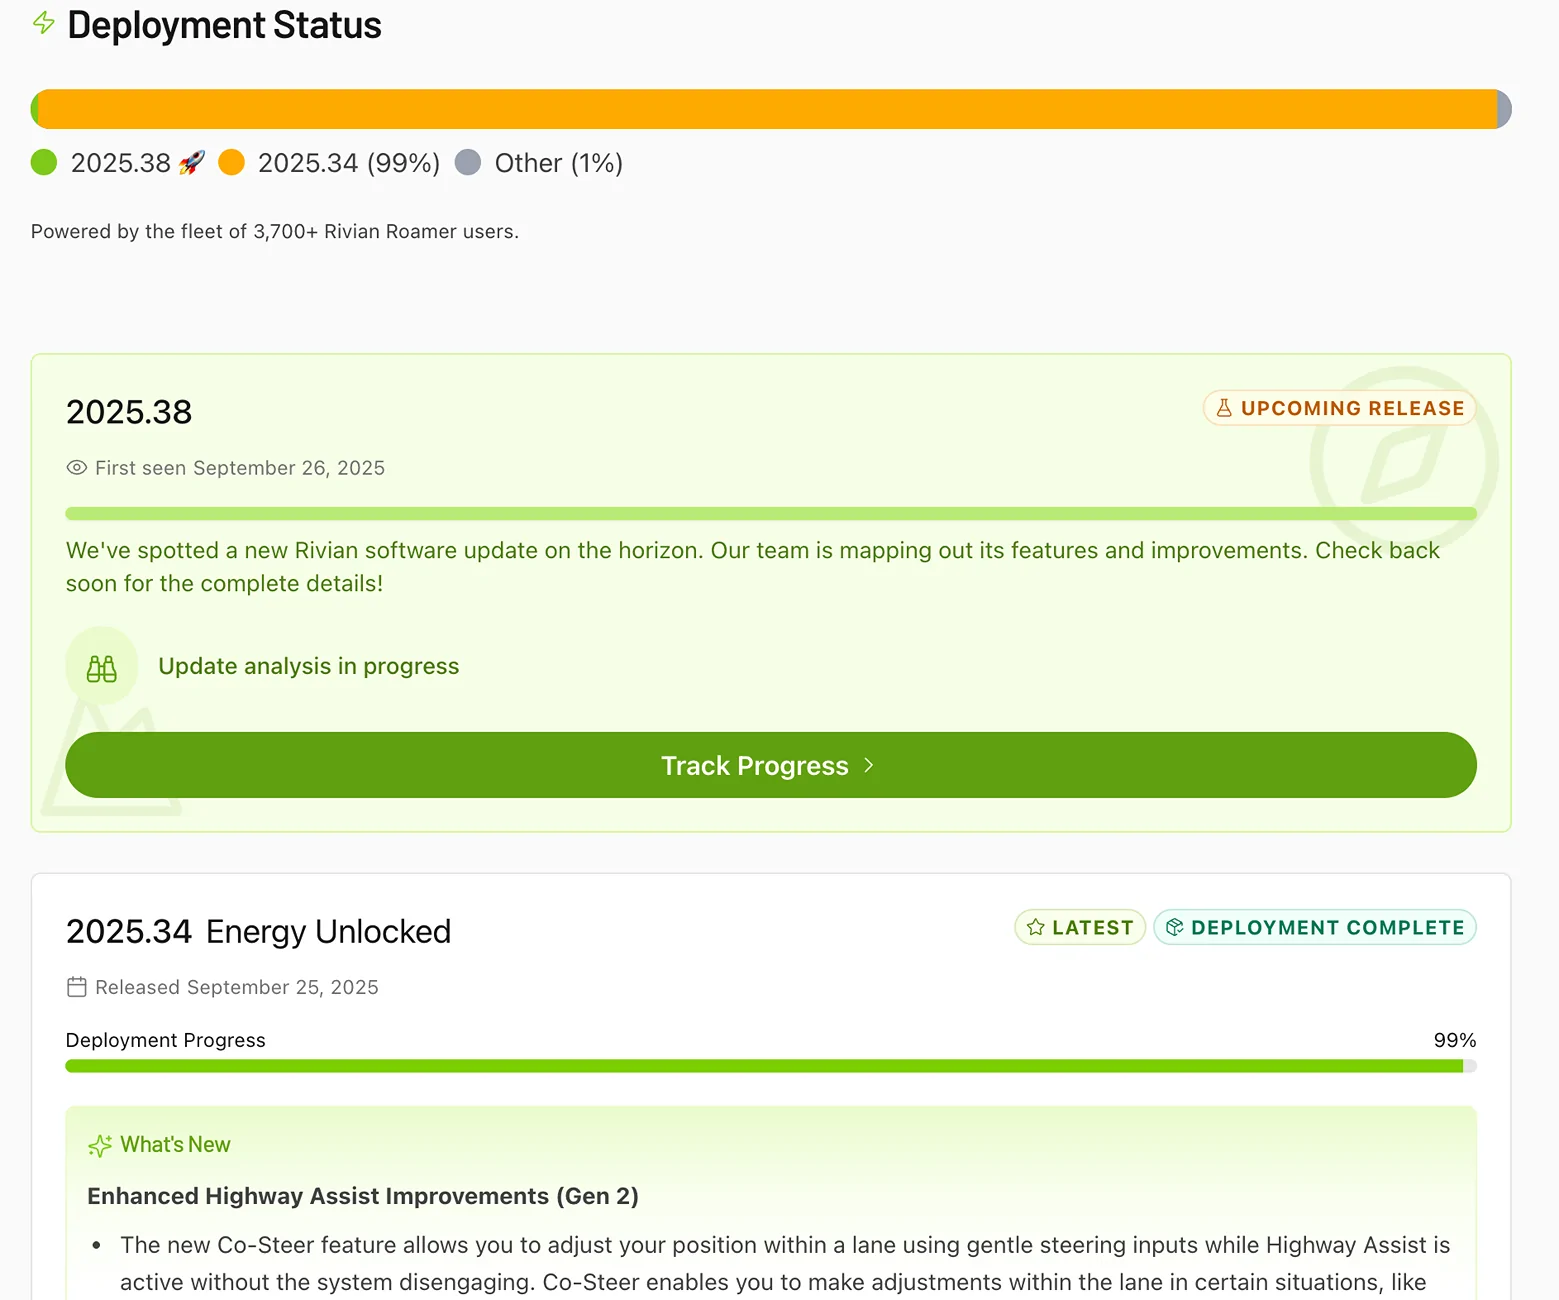
Task: Click the LATEST badge
Action: pyautogui.click(x=1080, y=927)
